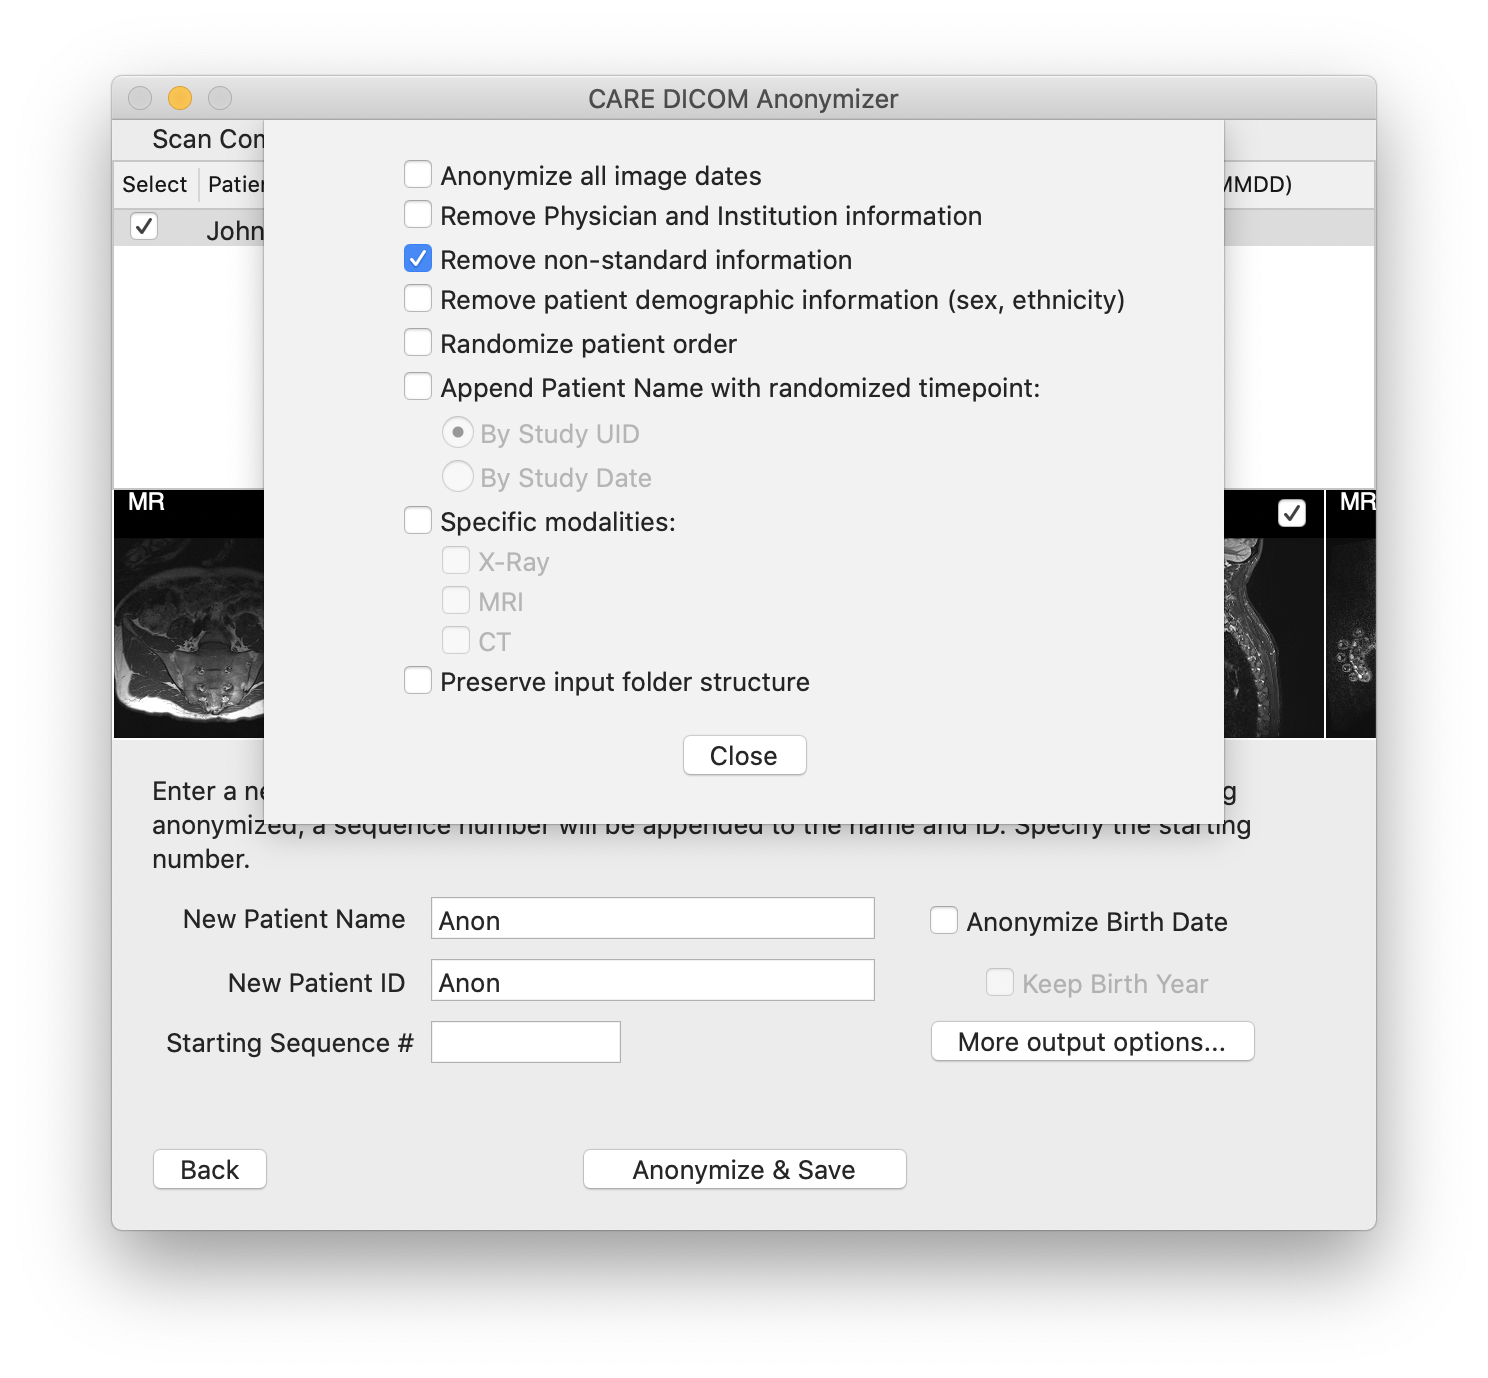Open More output options...
The height and width of the screenshot is (1378, 1488).
click(x=1092, y=1041)
